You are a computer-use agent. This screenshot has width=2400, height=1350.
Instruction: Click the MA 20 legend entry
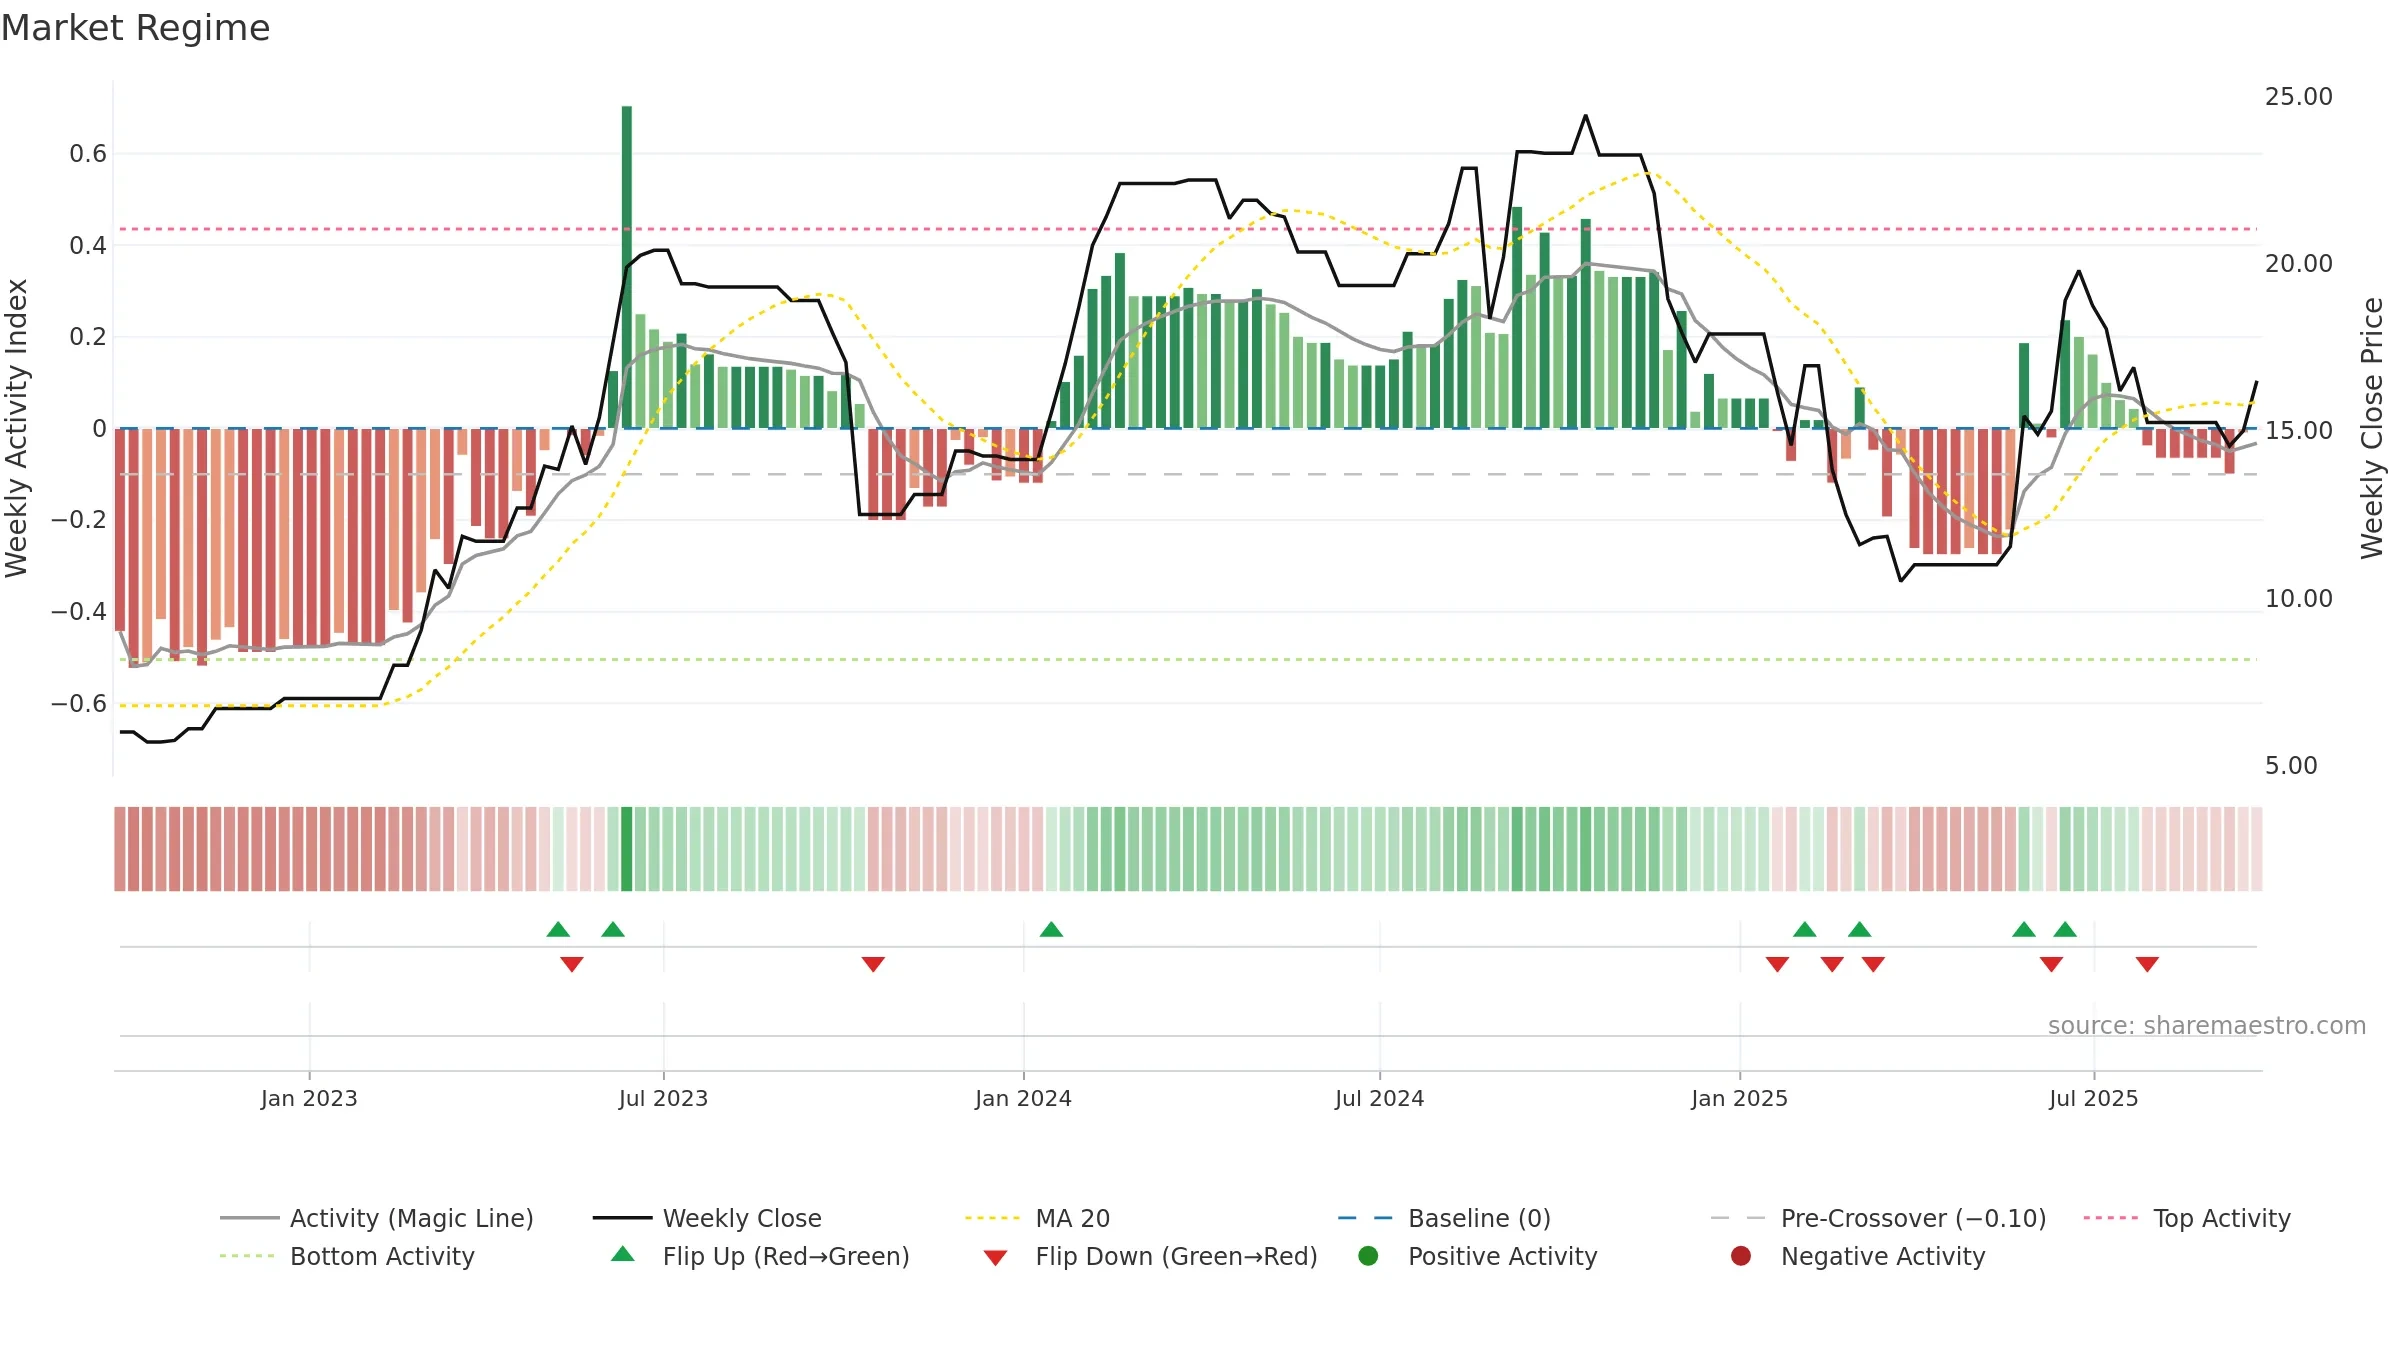(x=1037, y=1218)
